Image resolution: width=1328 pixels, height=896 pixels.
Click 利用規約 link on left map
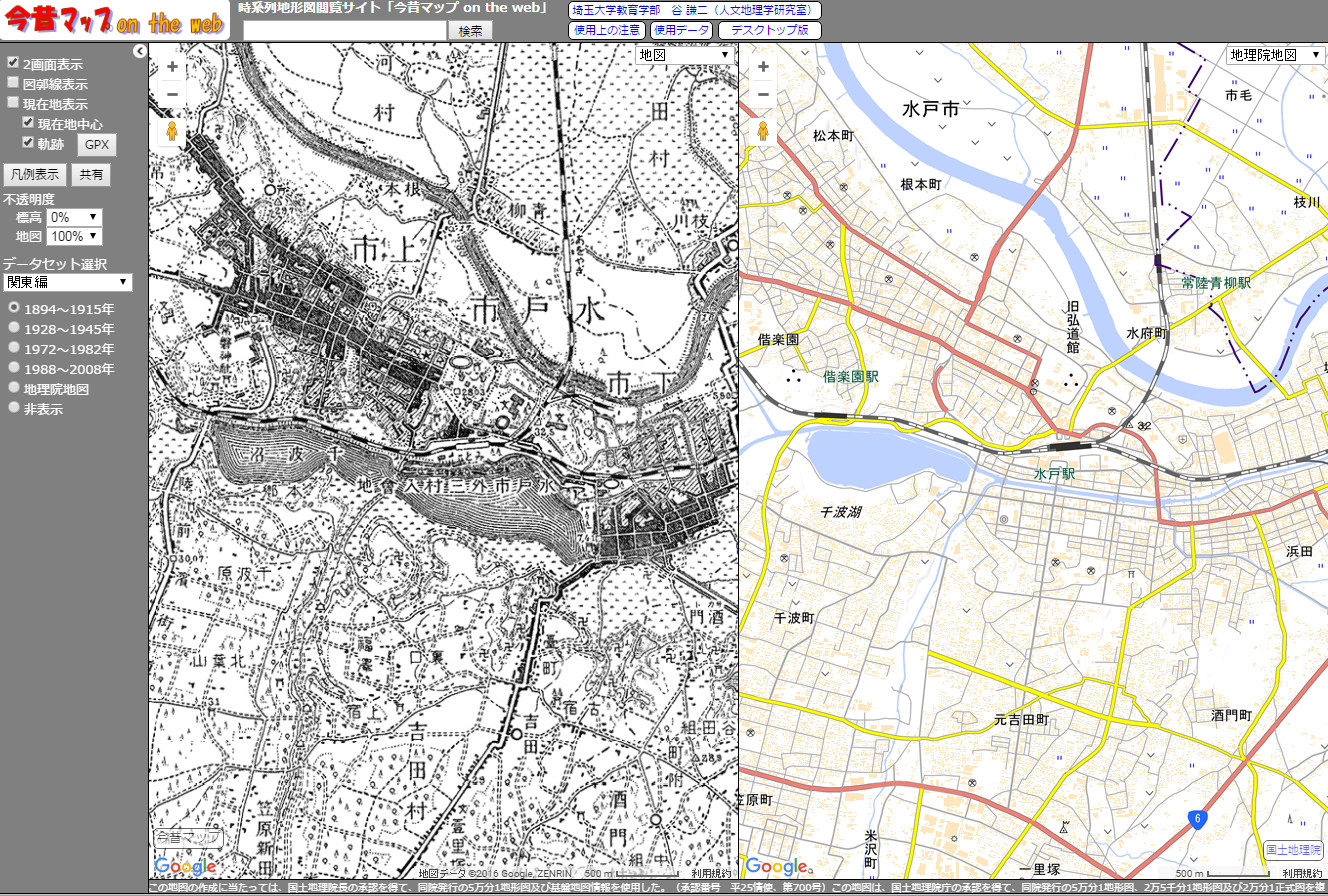coord(712,873)
